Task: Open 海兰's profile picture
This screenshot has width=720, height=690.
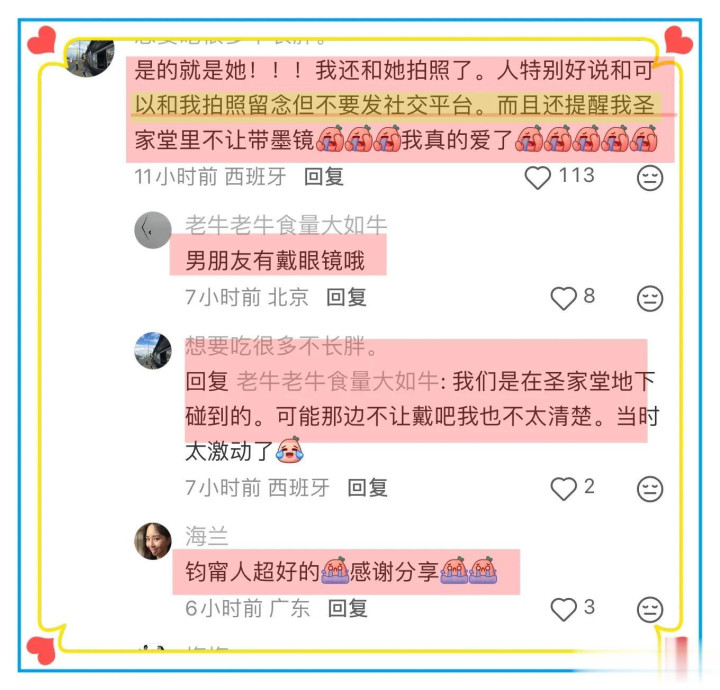Action: 152,541
